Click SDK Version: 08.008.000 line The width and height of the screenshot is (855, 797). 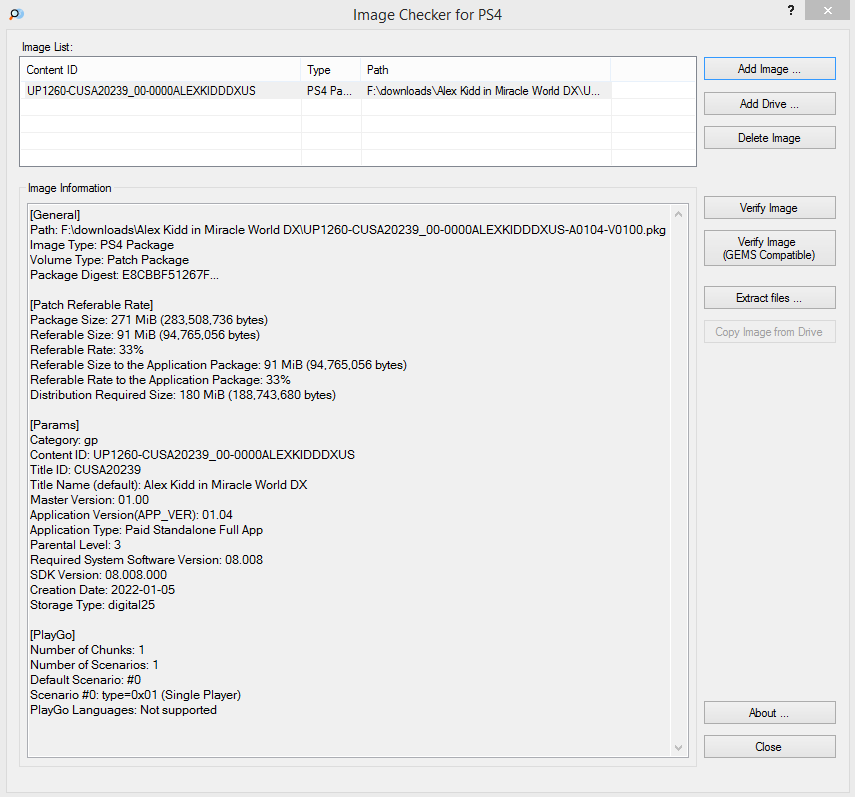(99, 575)
